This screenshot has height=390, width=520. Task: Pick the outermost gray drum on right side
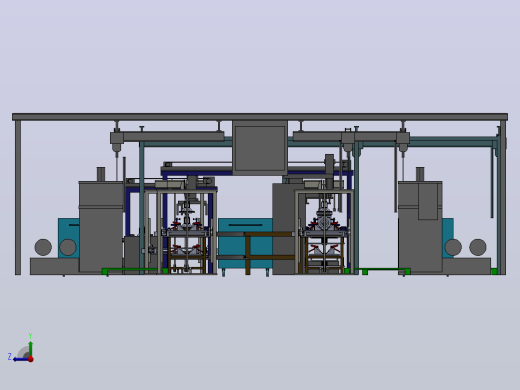click(x=478, y=247)
